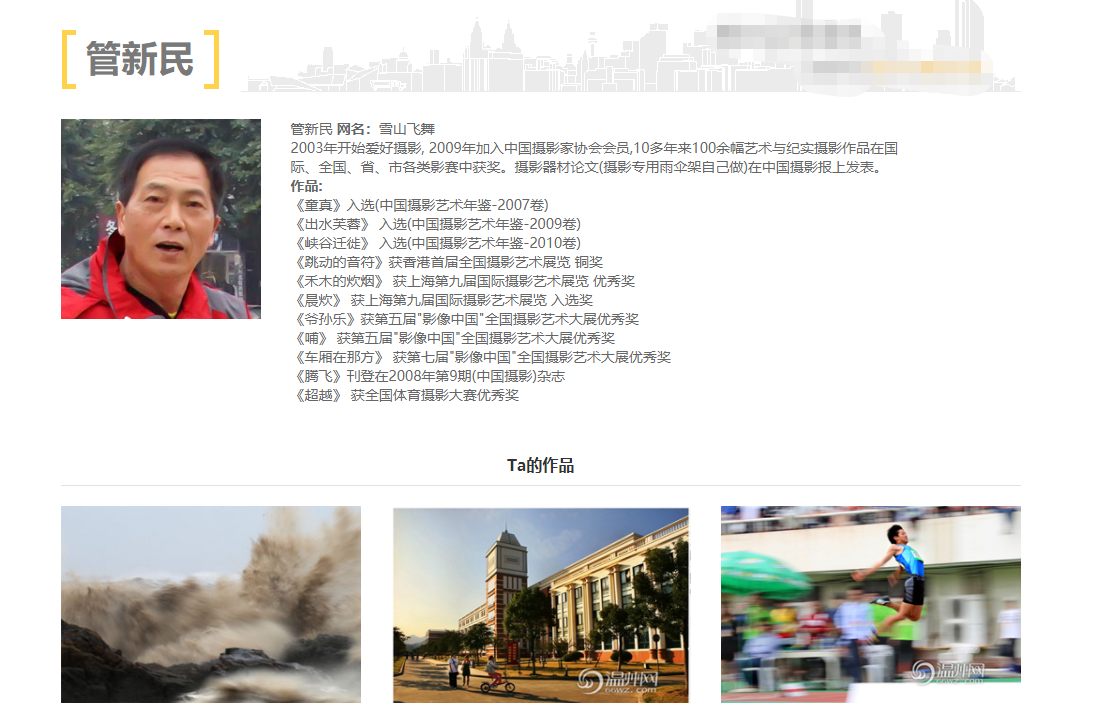
Task: Click the left yellow bracket beside the title
Action: [x=68, y=60]
